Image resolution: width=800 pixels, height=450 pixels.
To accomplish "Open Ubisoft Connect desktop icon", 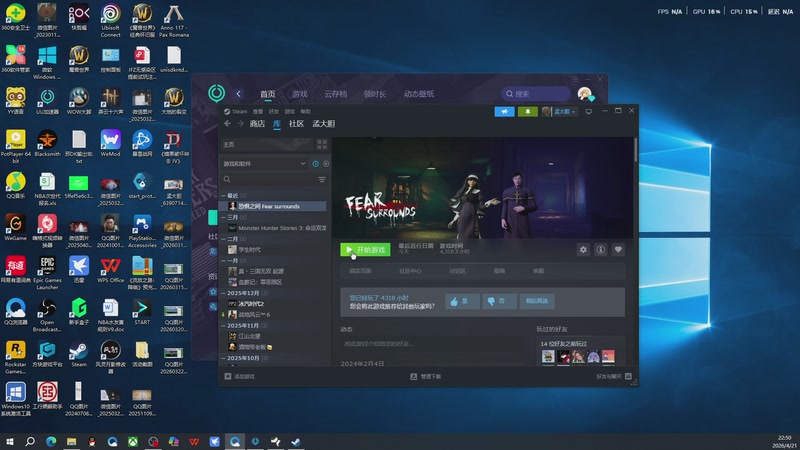I will (x=111, y=21).
